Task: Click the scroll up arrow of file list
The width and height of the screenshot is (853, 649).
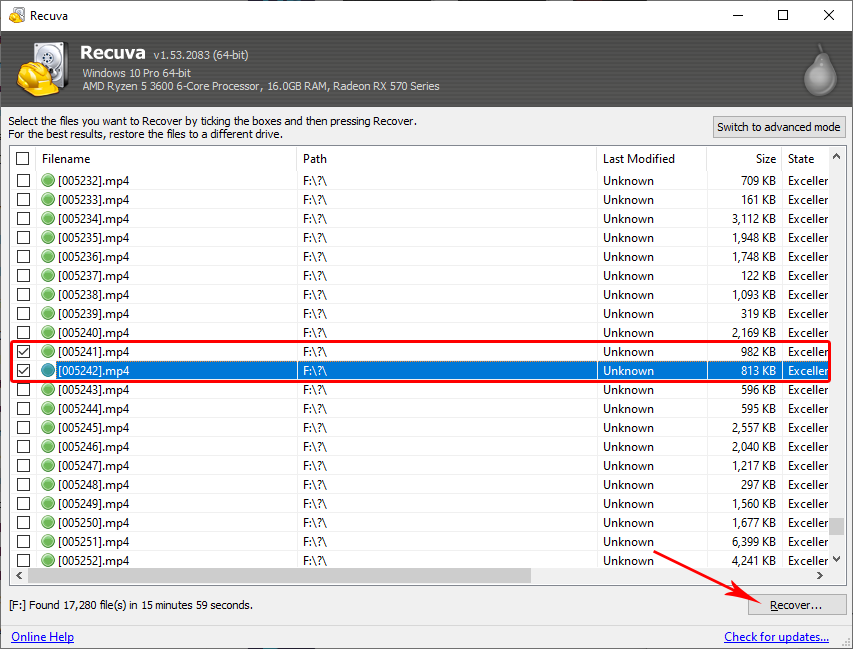Action: pos(837,157)
